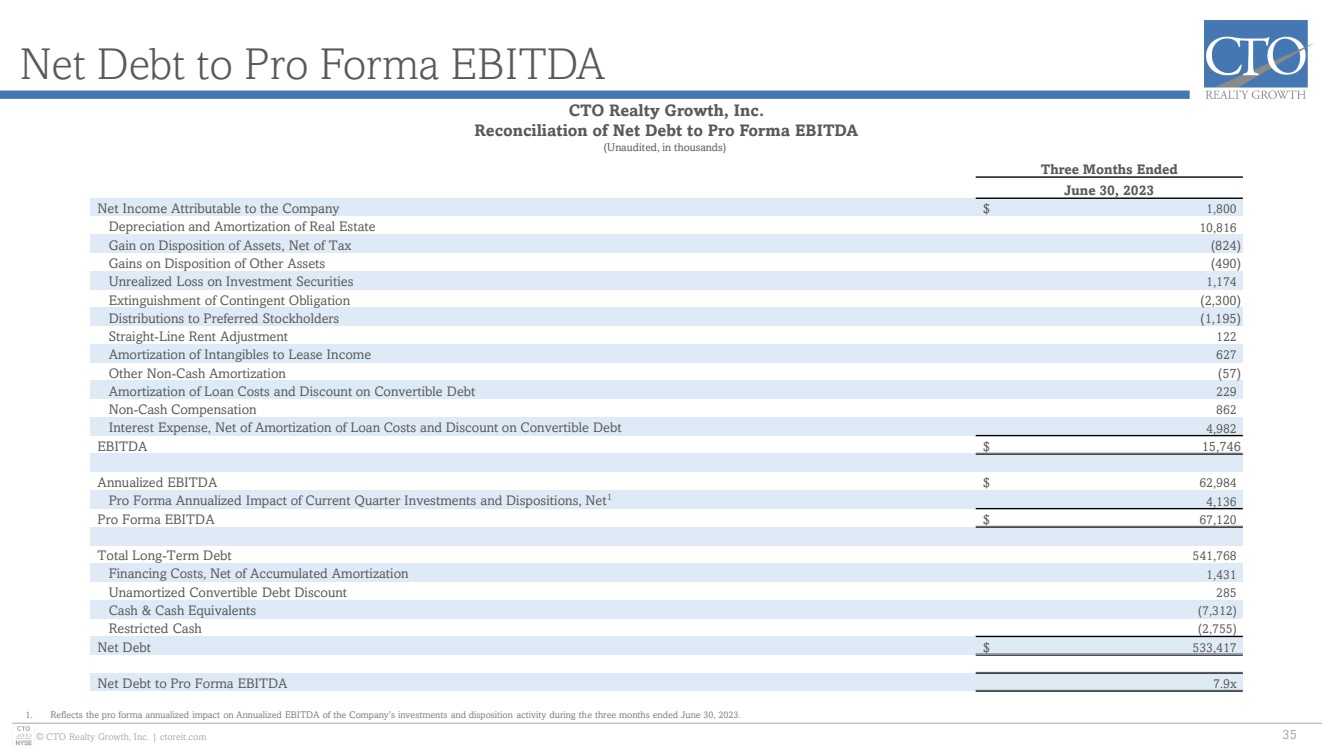Select 'Non-Cash Compensation' label
The height and width of the screenshot is (749, 1333).
click(182, 409)
